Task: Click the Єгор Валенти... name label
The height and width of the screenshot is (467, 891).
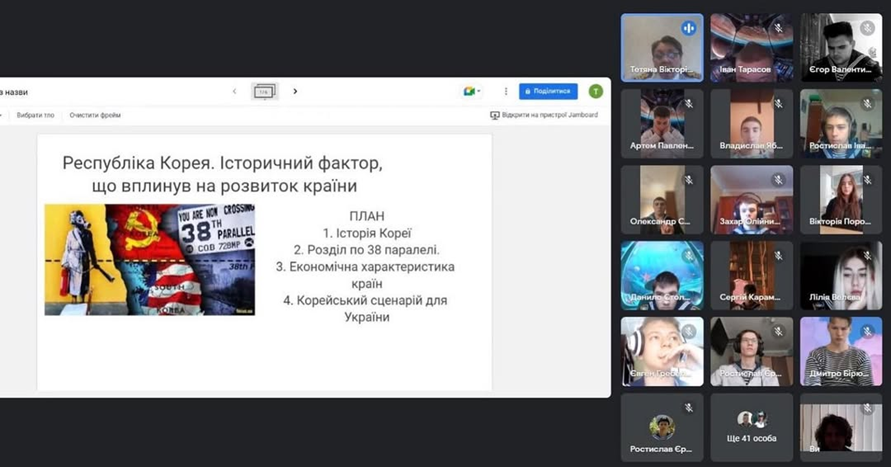Action: (840, 69)
